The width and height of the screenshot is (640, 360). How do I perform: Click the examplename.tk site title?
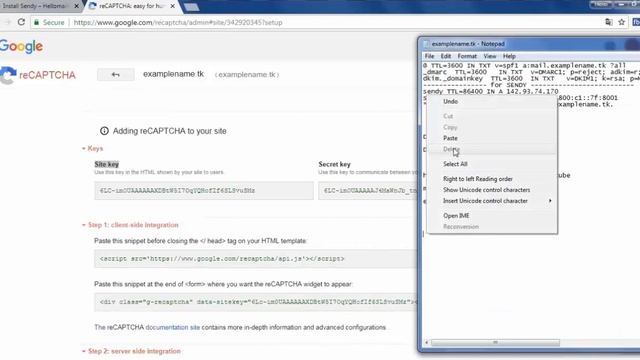pos(173,74)
